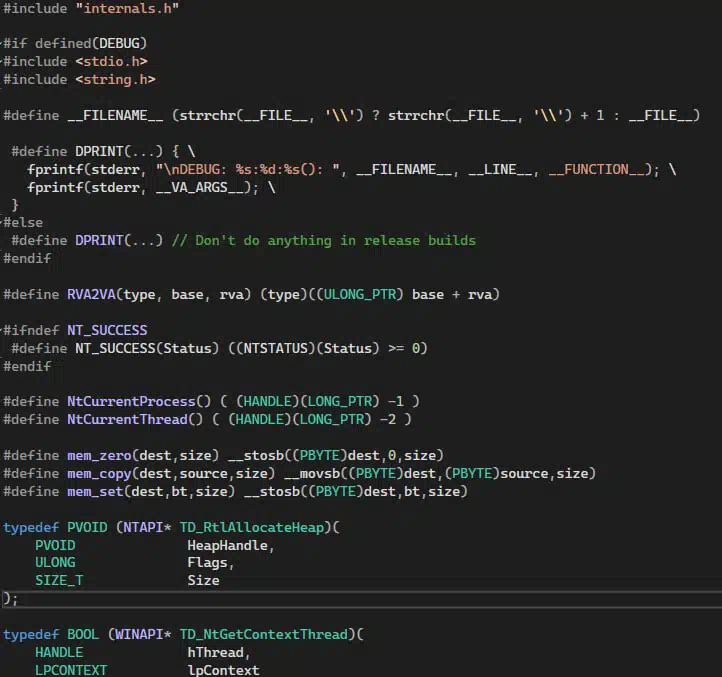Click the "\nDEBUG: %s:%d:%s(): " format string
The height and width of the screenshot is (677, 722).
click(x=248, y=169)
